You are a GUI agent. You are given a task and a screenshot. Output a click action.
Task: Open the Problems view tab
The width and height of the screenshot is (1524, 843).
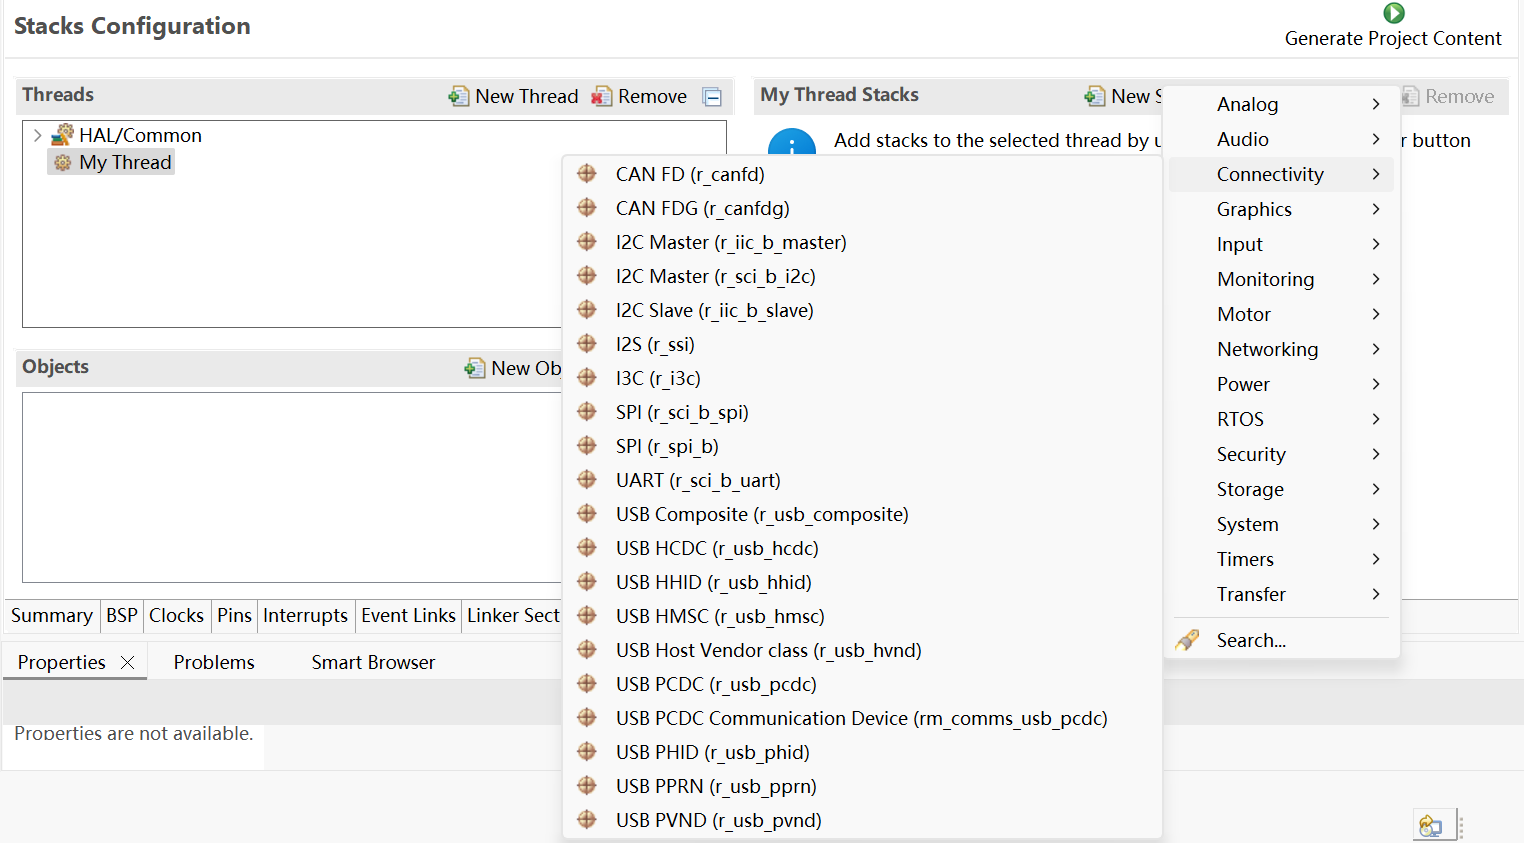(x=214, y=662)
